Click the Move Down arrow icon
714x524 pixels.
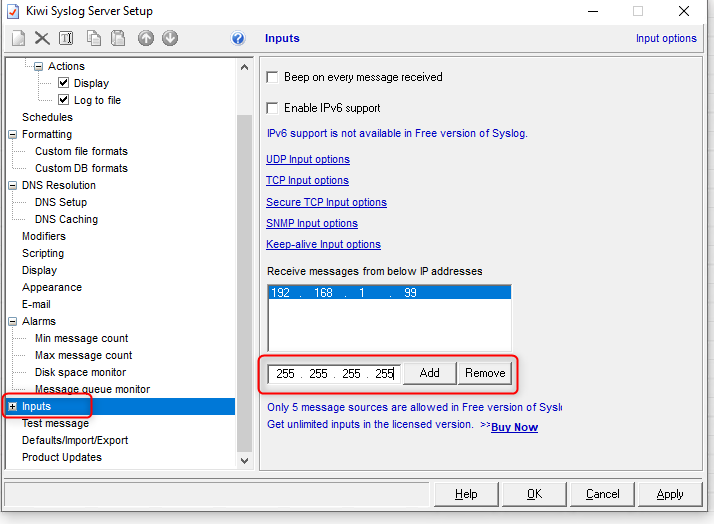click(x=170, y=39)
